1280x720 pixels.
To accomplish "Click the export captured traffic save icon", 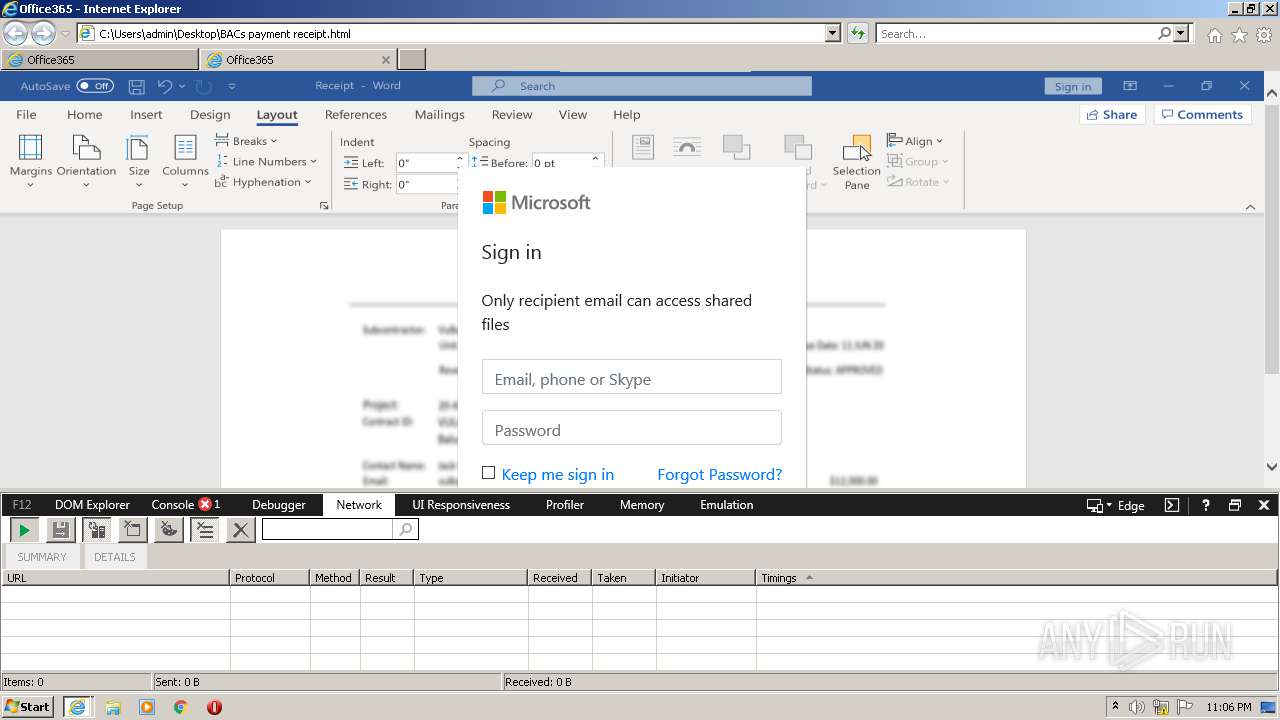I will (x=61, y=530).
